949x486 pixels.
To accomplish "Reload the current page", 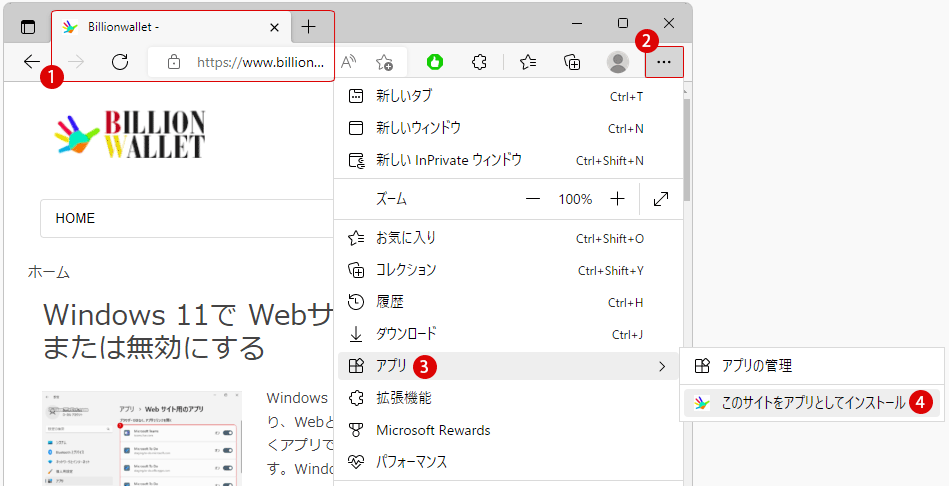I will coord(120,61).
